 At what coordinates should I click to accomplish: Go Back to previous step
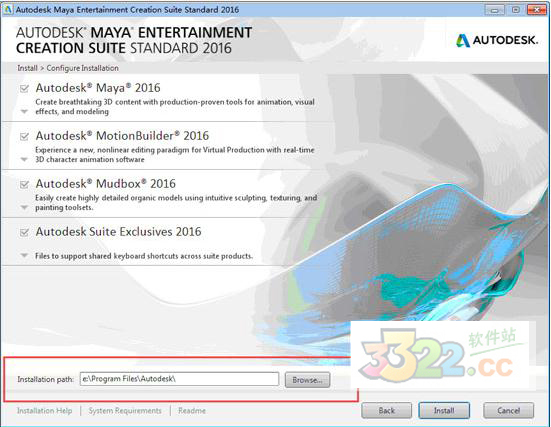click(x=387, y=410)
